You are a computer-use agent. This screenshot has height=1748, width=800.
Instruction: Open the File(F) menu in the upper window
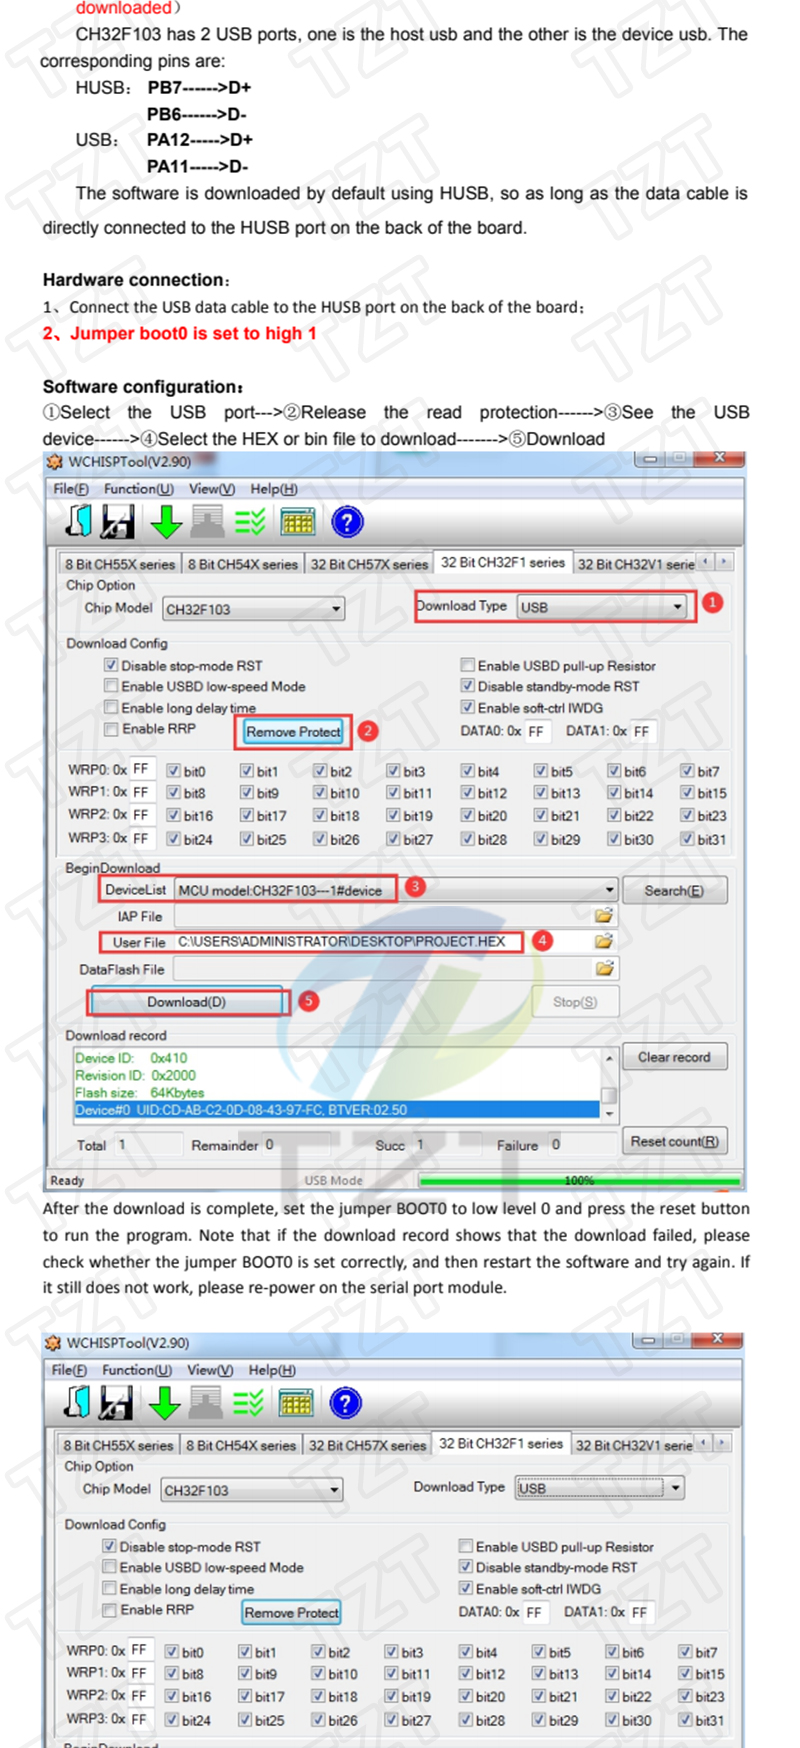point(71,489)
